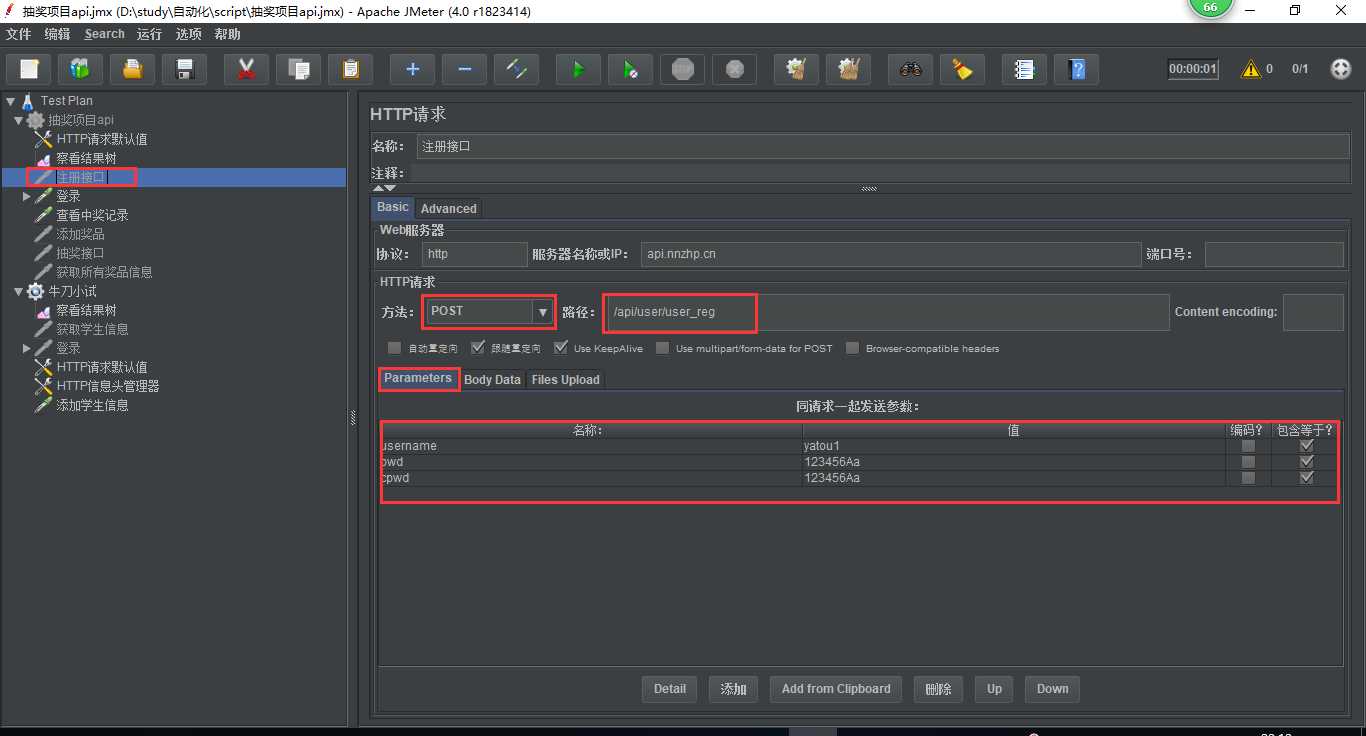Toggle 编码 checkbox for pwd row
1366x736 pixels.
(x=1248, y=462)
